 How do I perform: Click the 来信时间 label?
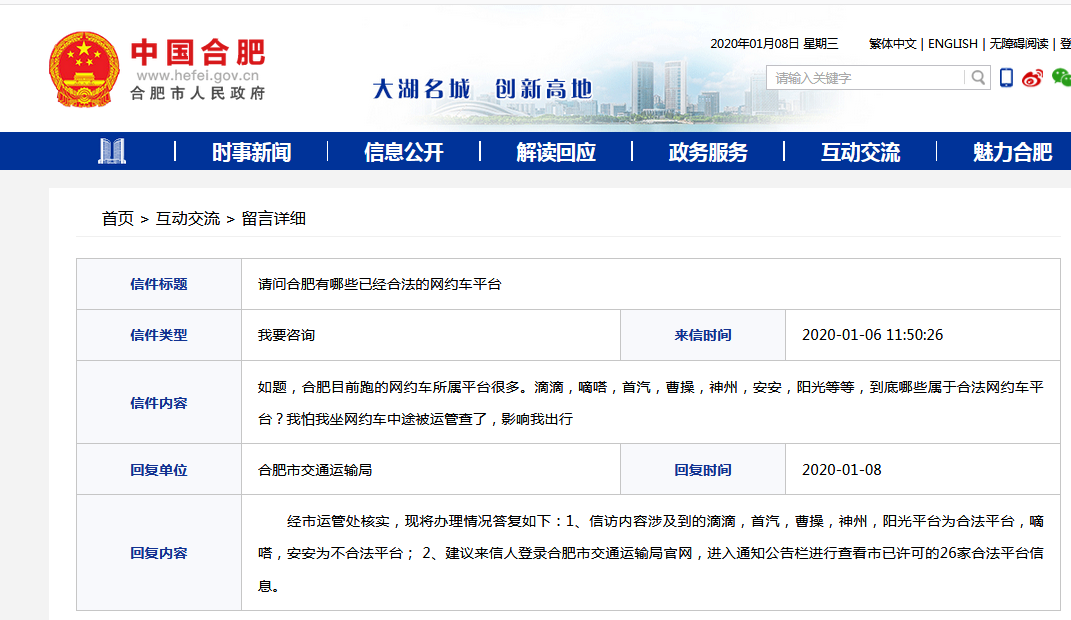[x=703, y=335]
